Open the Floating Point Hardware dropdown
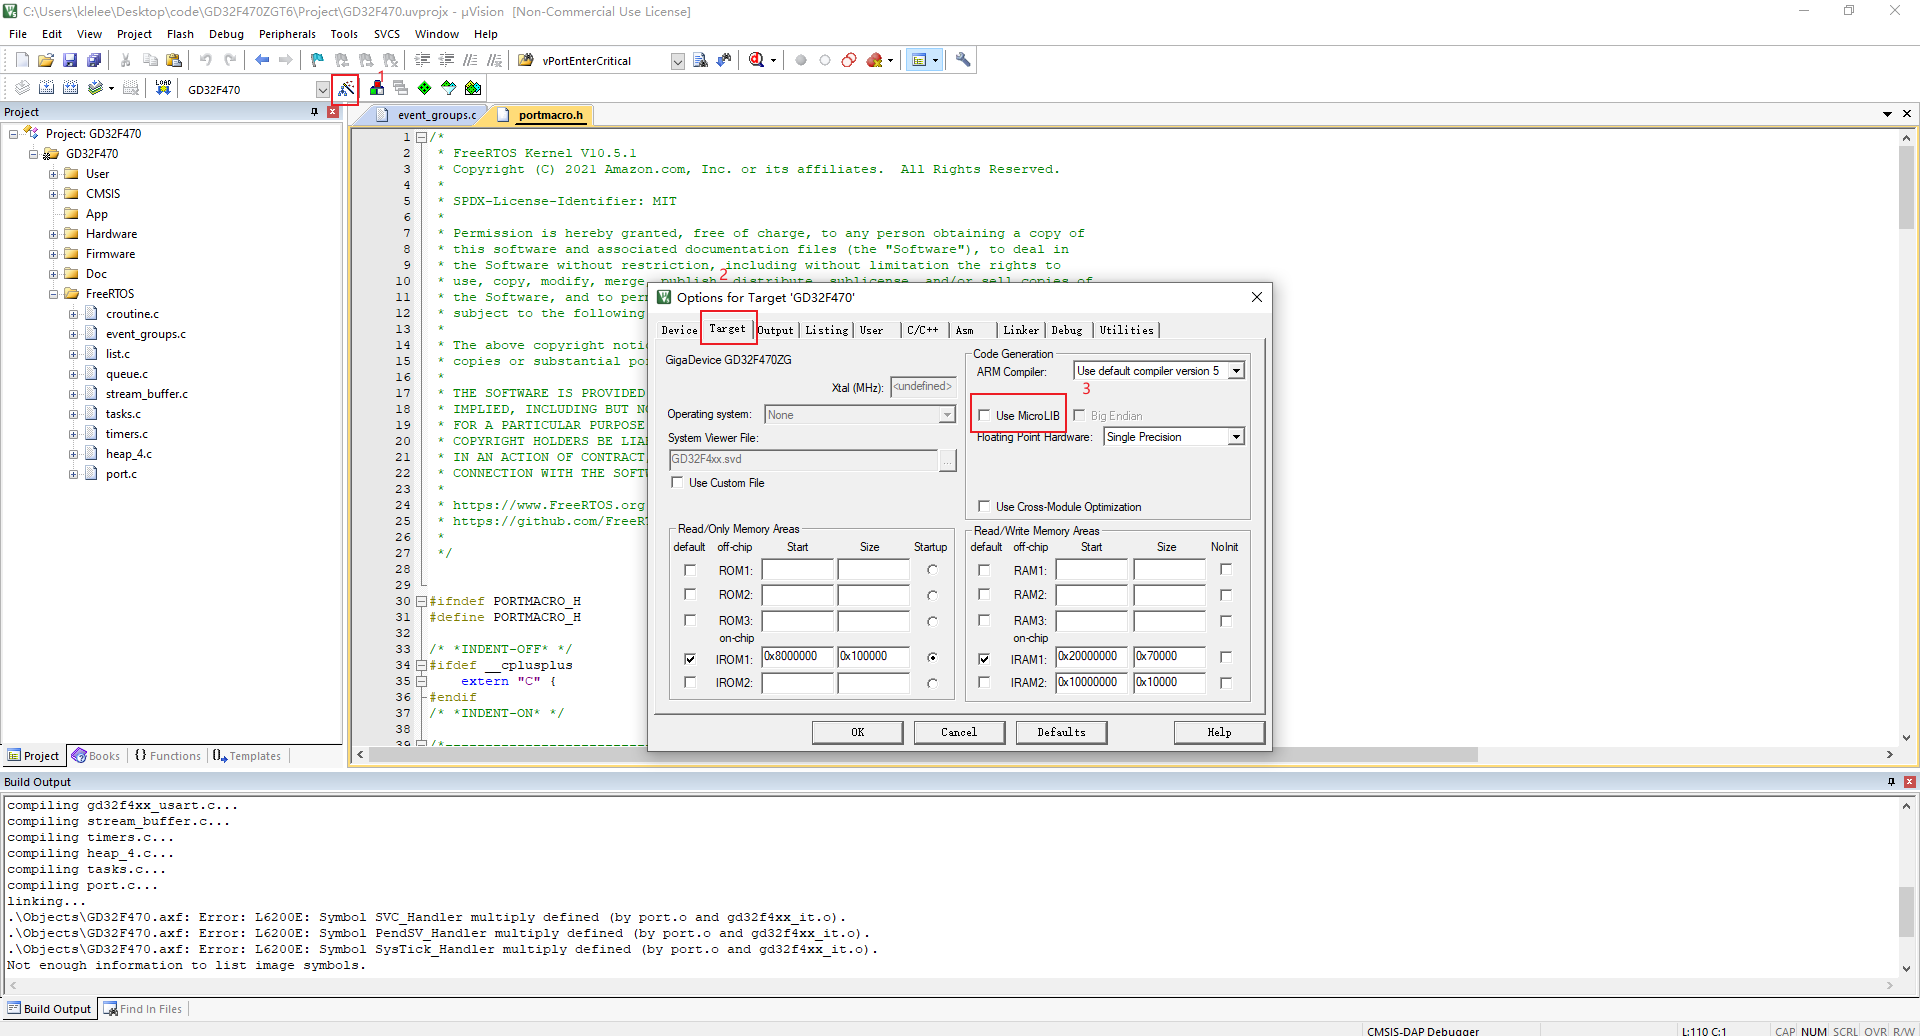Viewport: 1920px width, 1036px height. click(1236, 437)
